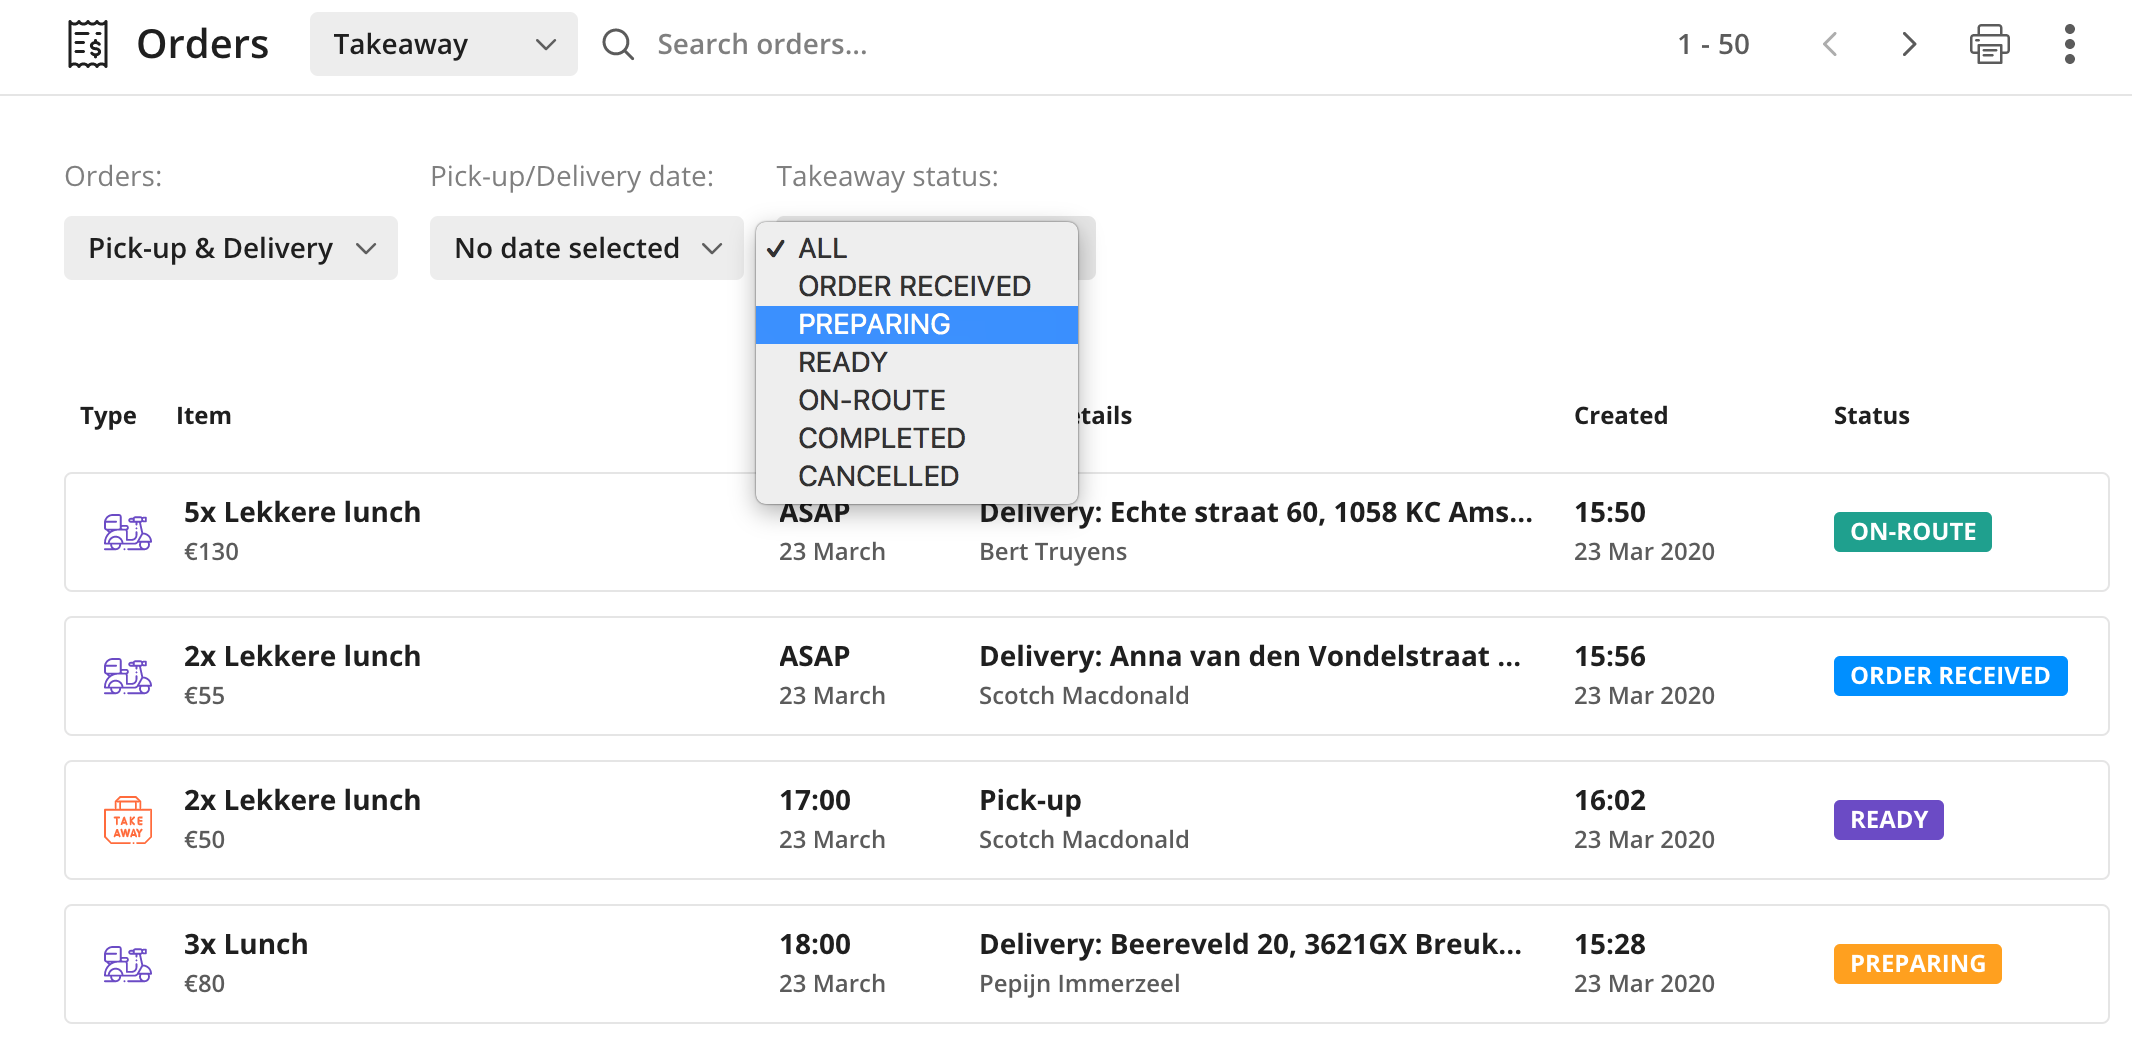Choose ORDER RECEIVED status option

click(x=914, y=287)
